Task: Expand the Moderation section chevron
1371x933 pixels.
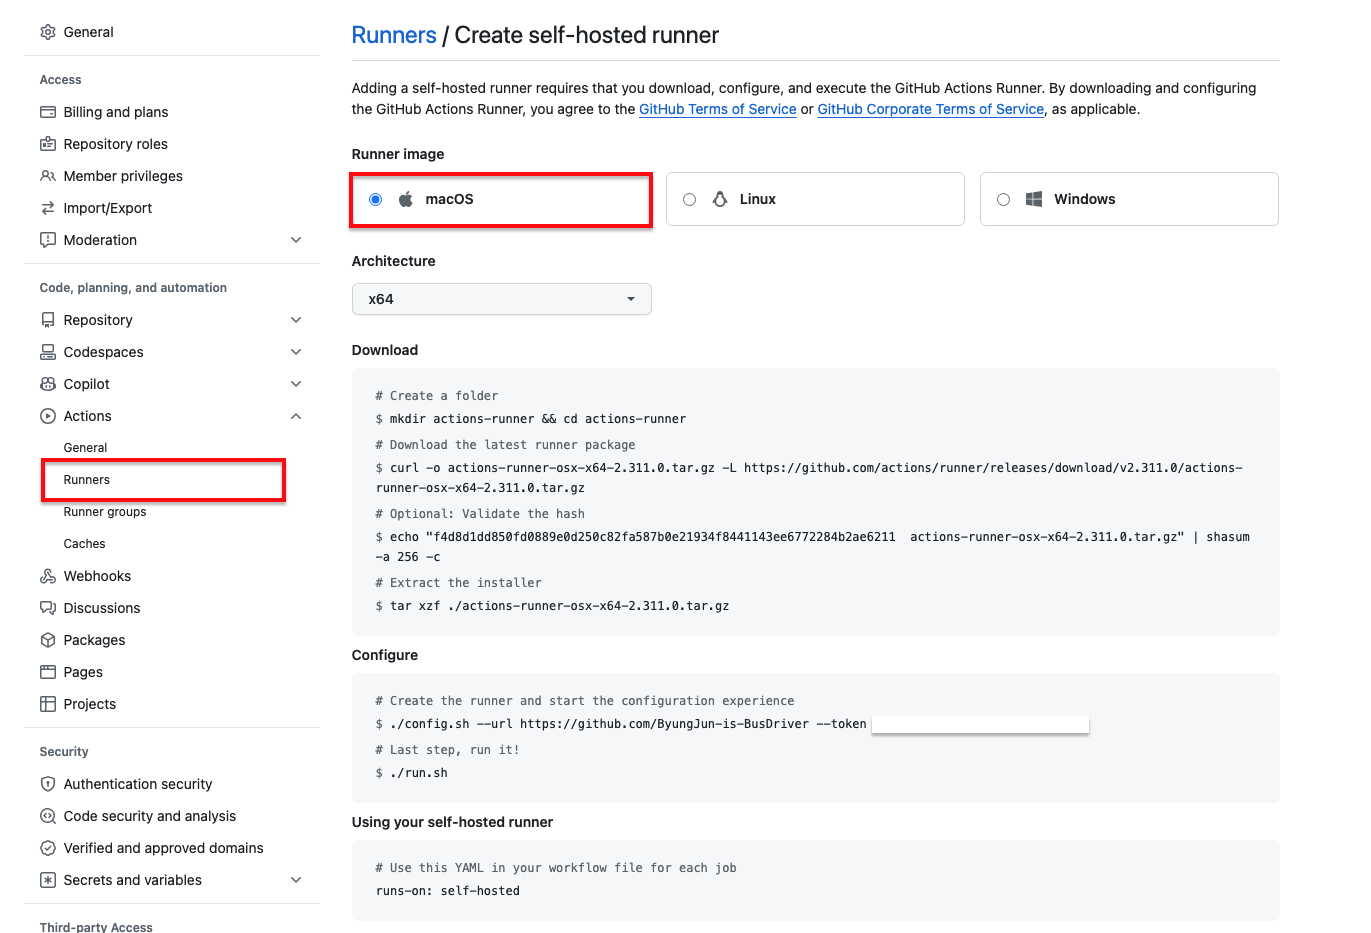Action: click(x=296, y=240)
